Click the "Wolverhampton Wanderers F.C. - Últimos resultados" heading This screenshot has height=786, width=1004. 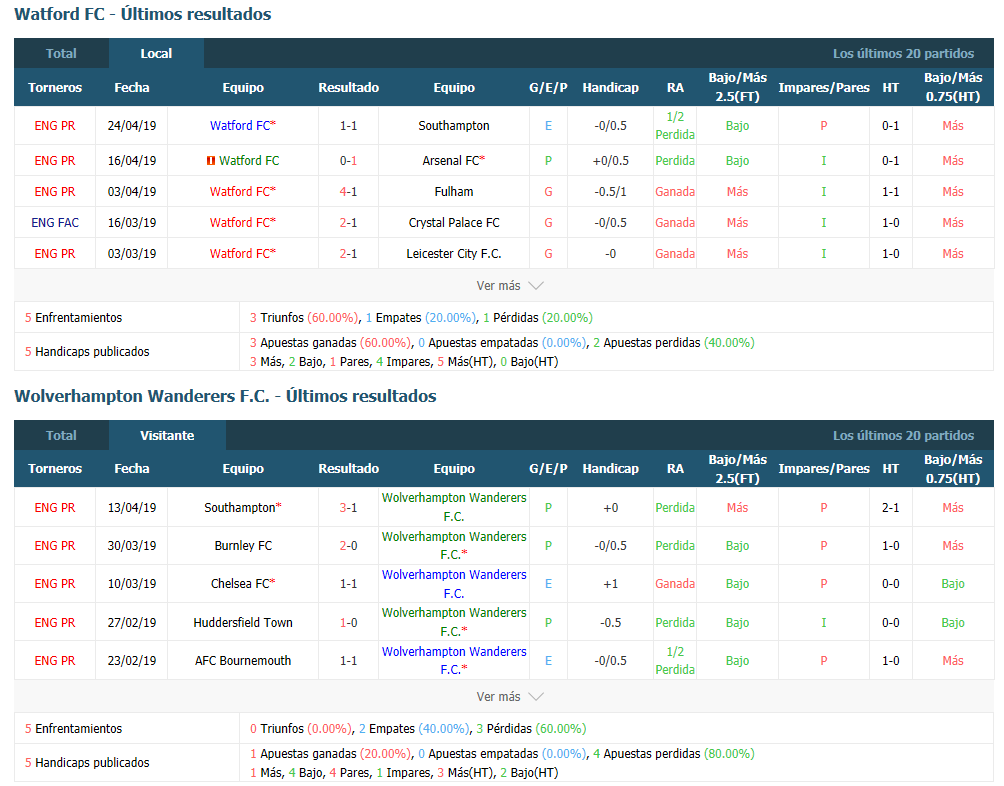[x=225, y=396]
